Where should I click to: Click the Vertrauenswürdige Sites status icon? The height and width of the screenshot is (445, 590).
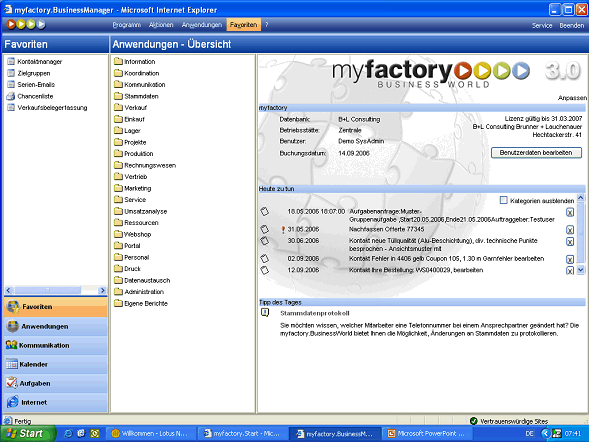(x=474, y=421)
